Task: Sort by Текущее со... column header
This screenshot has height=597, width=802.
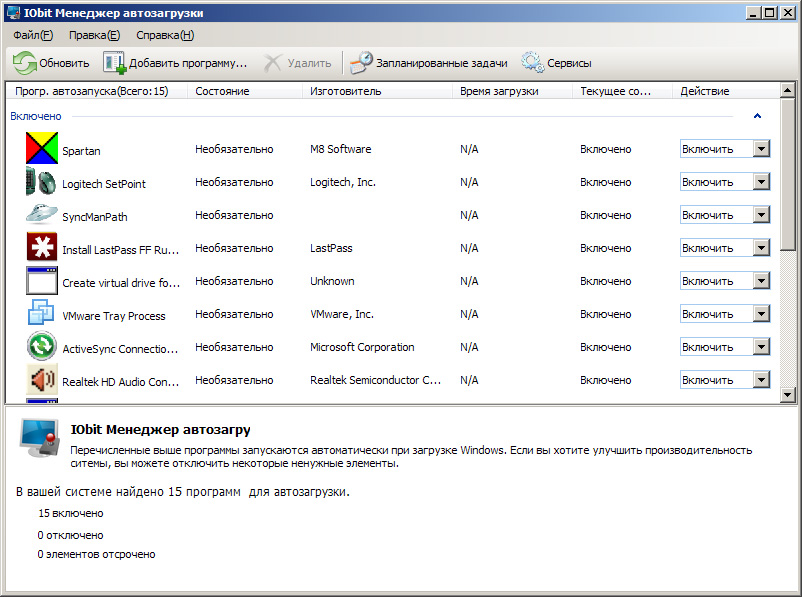Action: pos(622,91)
